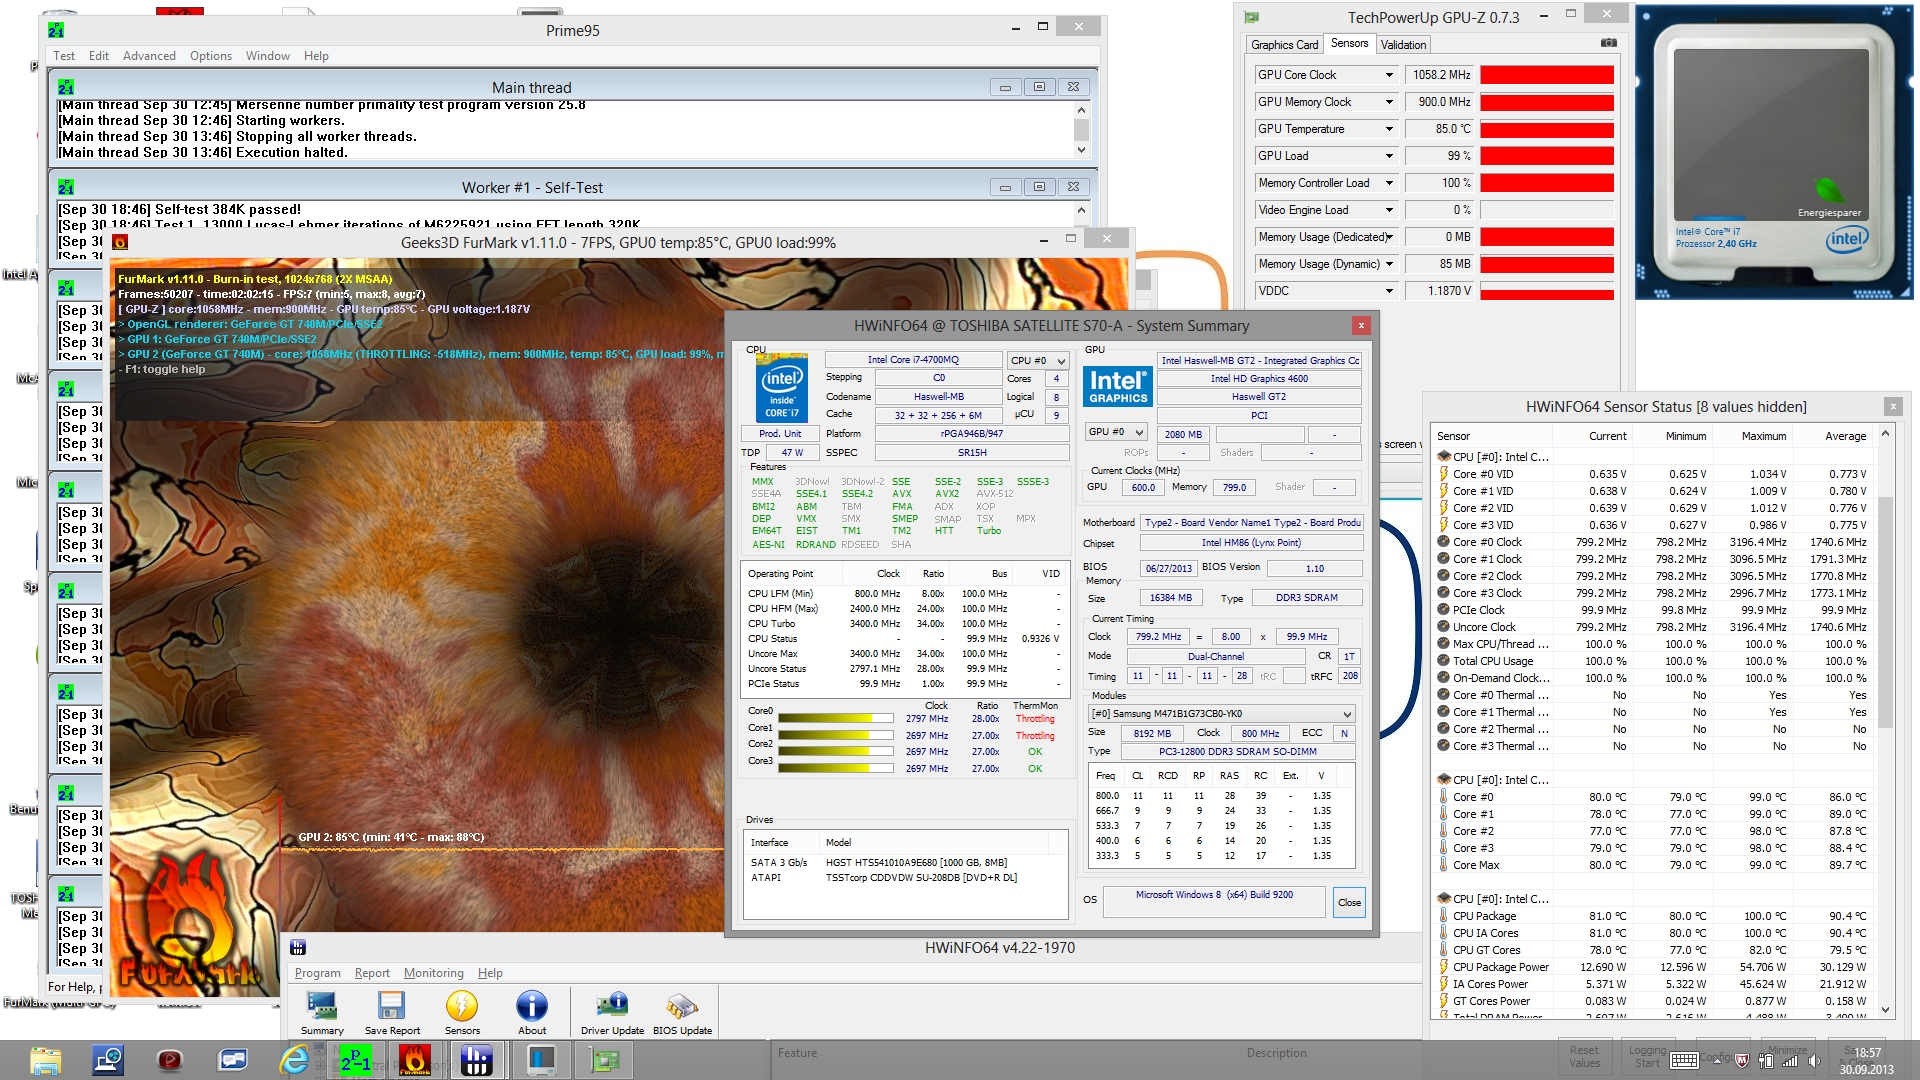Click the Intel Graphics logo in System Summary

[x=1118, y=386]
